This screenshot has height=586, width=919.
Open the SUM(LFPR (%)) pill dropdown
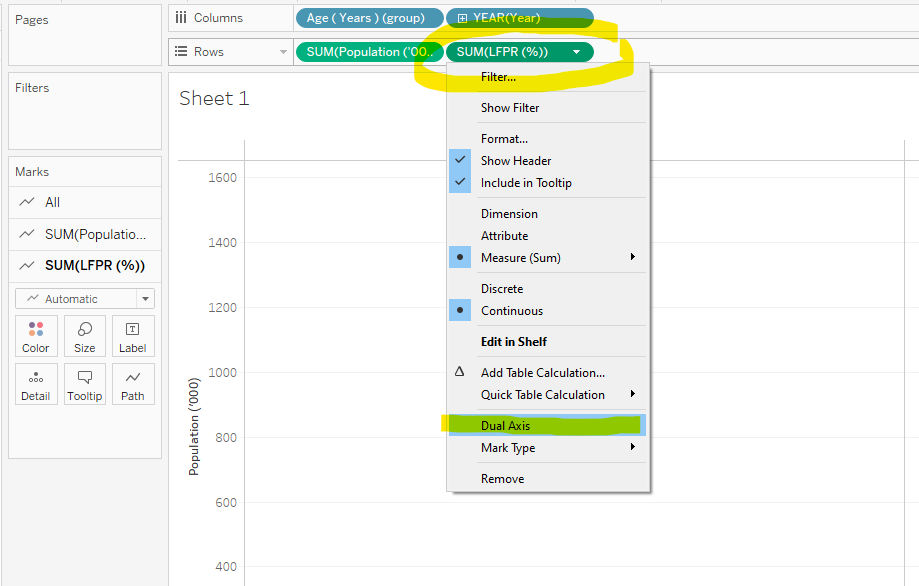(x=577, y=51)
